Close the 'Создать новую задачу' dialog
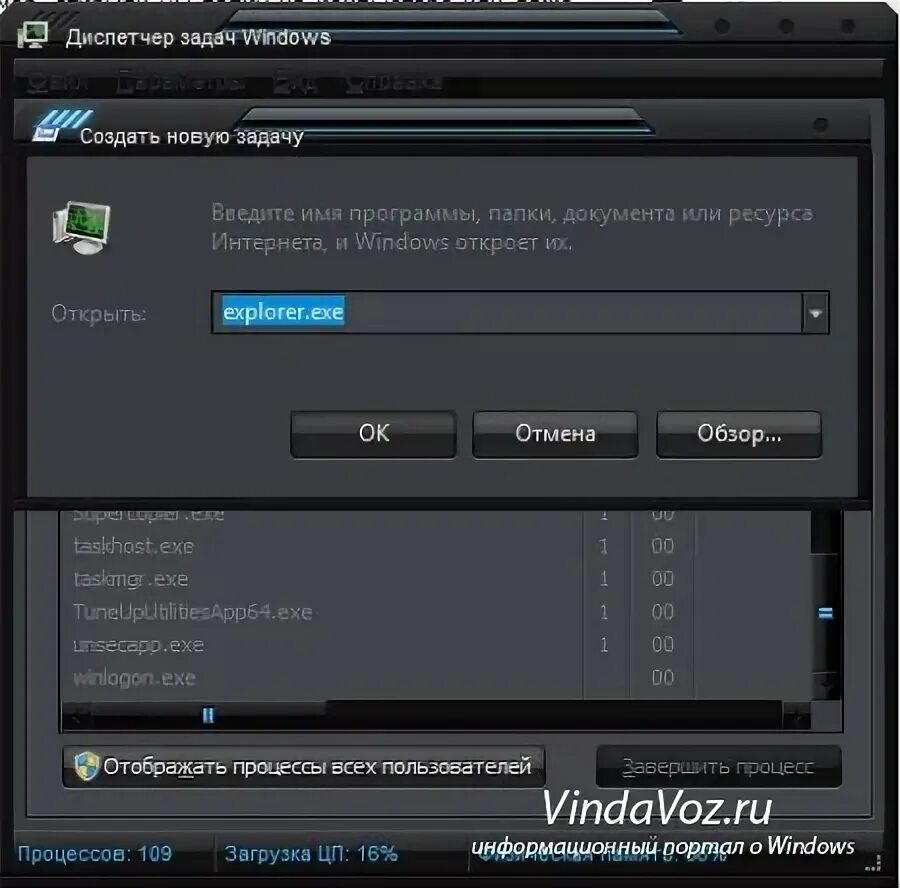 [x=821, y=124]
